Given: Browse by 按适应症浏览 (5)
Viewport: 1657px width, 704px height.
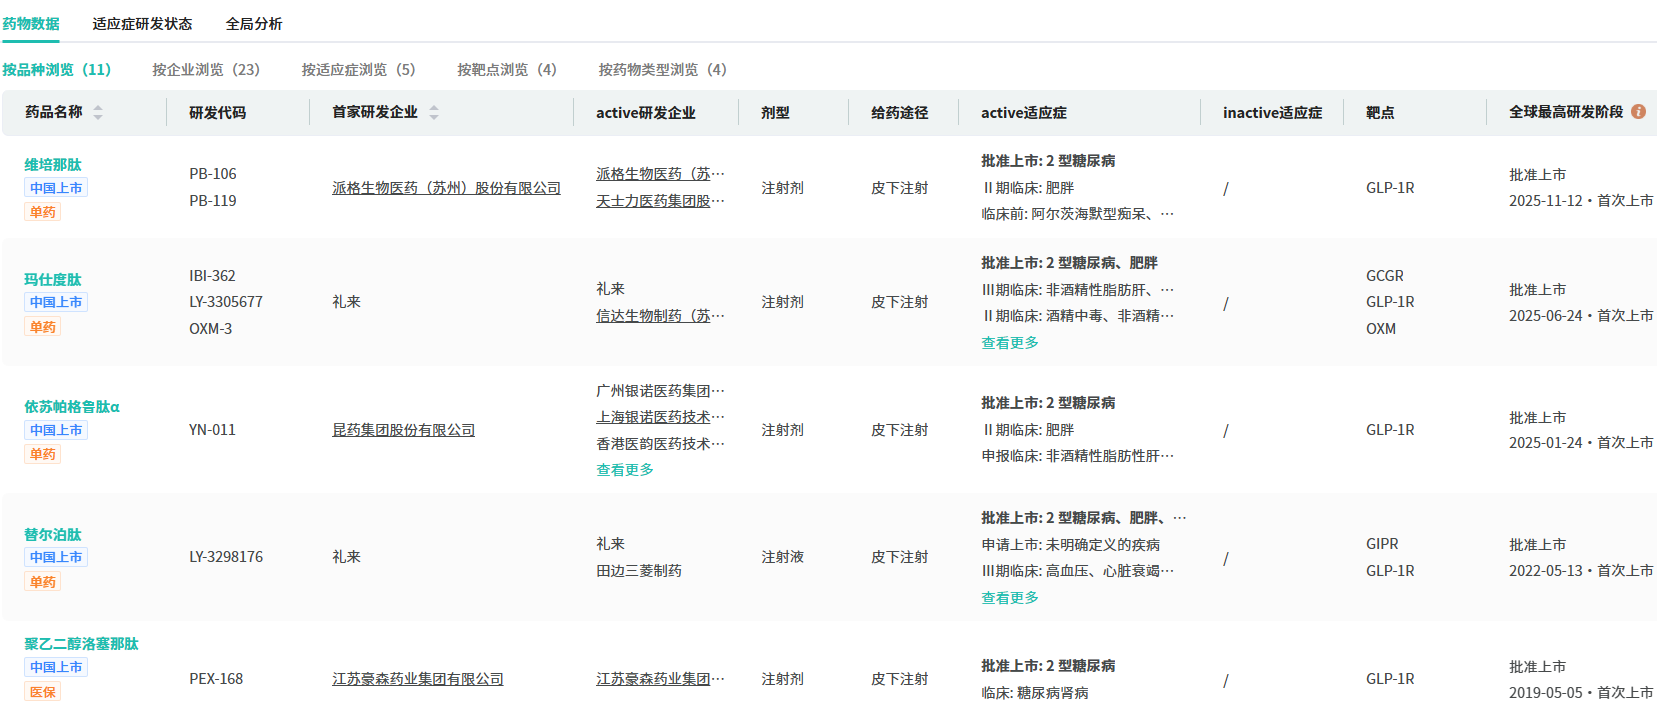Looking at the screenshot, I should [x=358, y=70].
